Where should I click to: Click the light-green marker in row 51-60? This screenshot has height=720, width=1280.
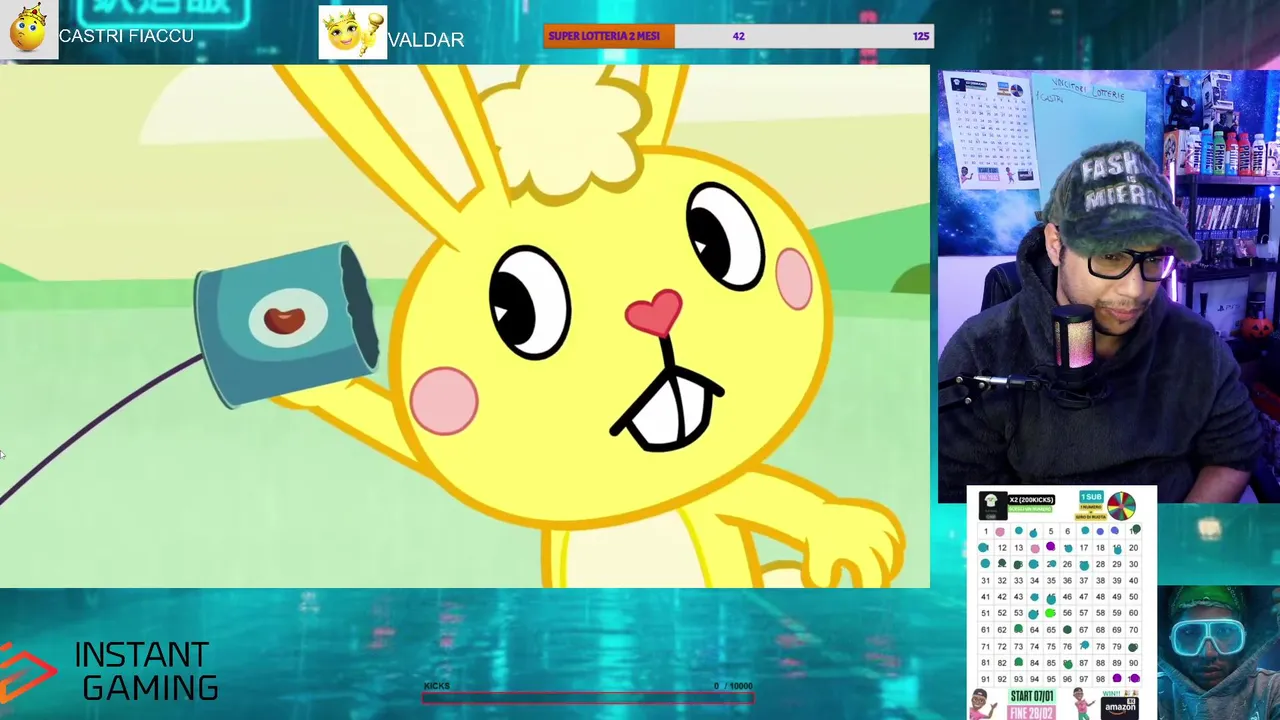coord(1050,613)
